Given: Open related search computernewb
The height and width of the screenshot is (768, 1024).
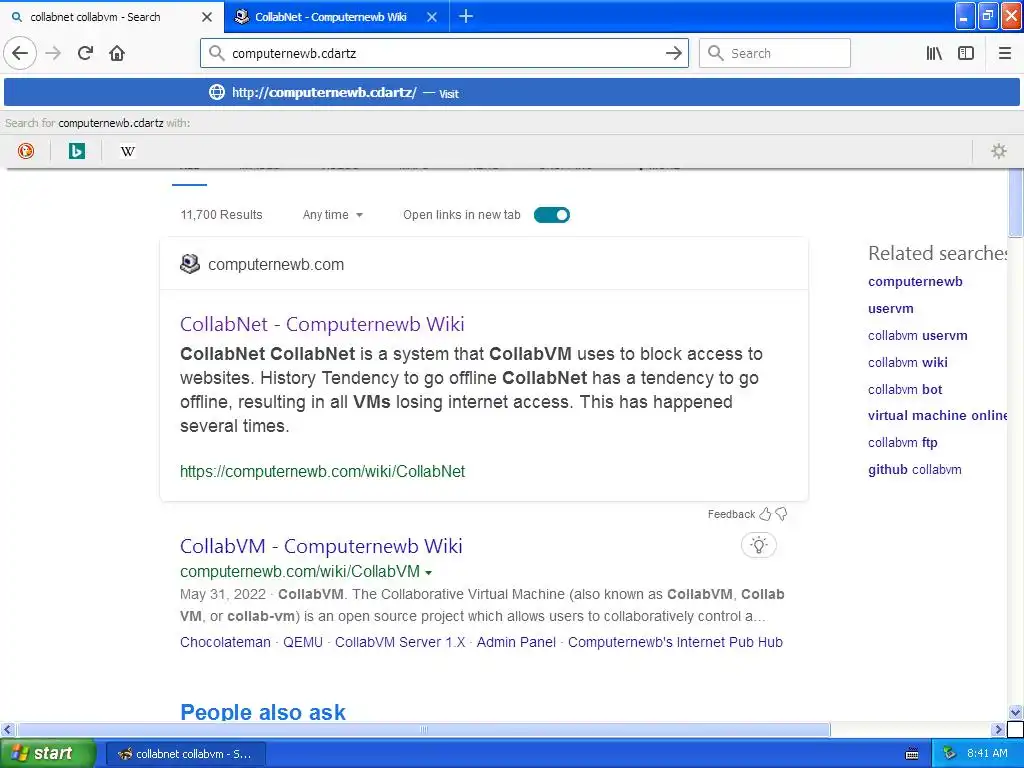Looking at the screenshot, I should pos(915,281).
